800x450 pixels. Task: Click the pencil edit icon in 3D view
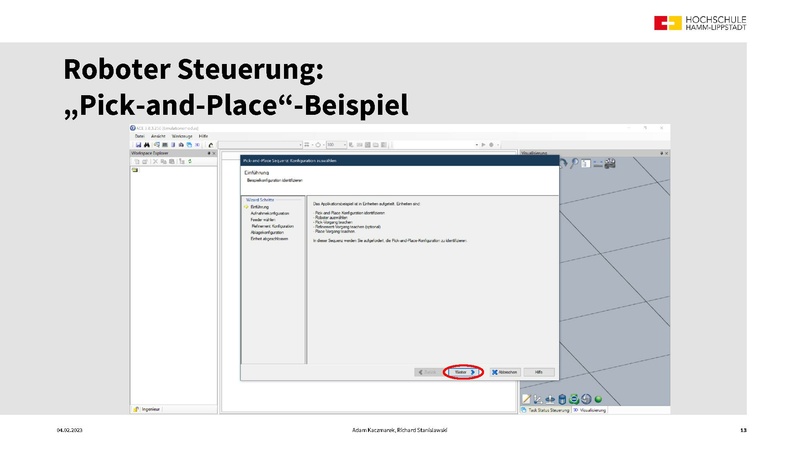point(526,399)
